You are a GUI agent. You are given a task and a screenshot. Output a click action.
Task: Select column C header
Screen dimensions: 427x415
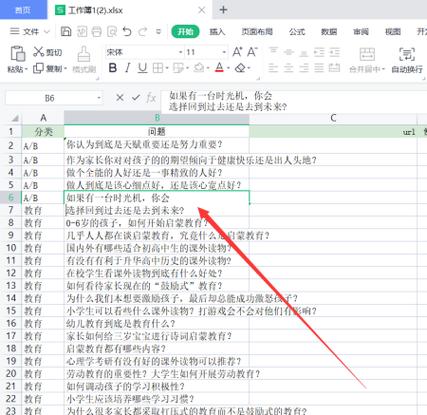(x=333, y=118)
